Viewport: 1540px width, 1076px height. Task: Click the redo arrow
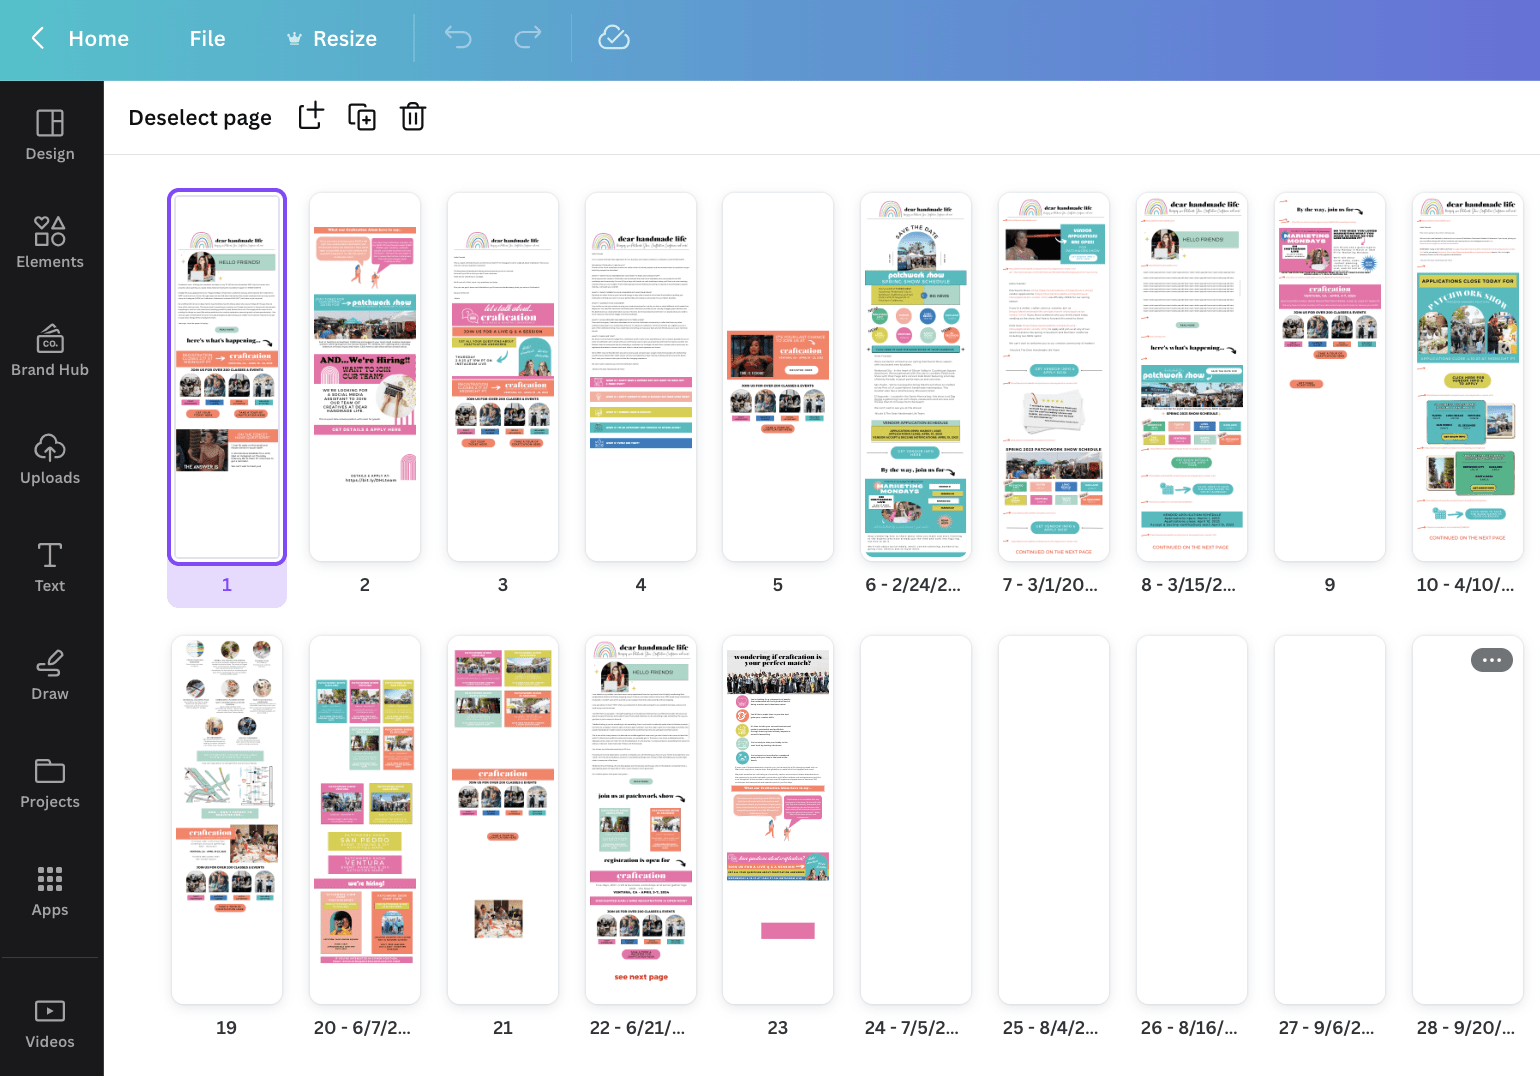click(527, 38)
